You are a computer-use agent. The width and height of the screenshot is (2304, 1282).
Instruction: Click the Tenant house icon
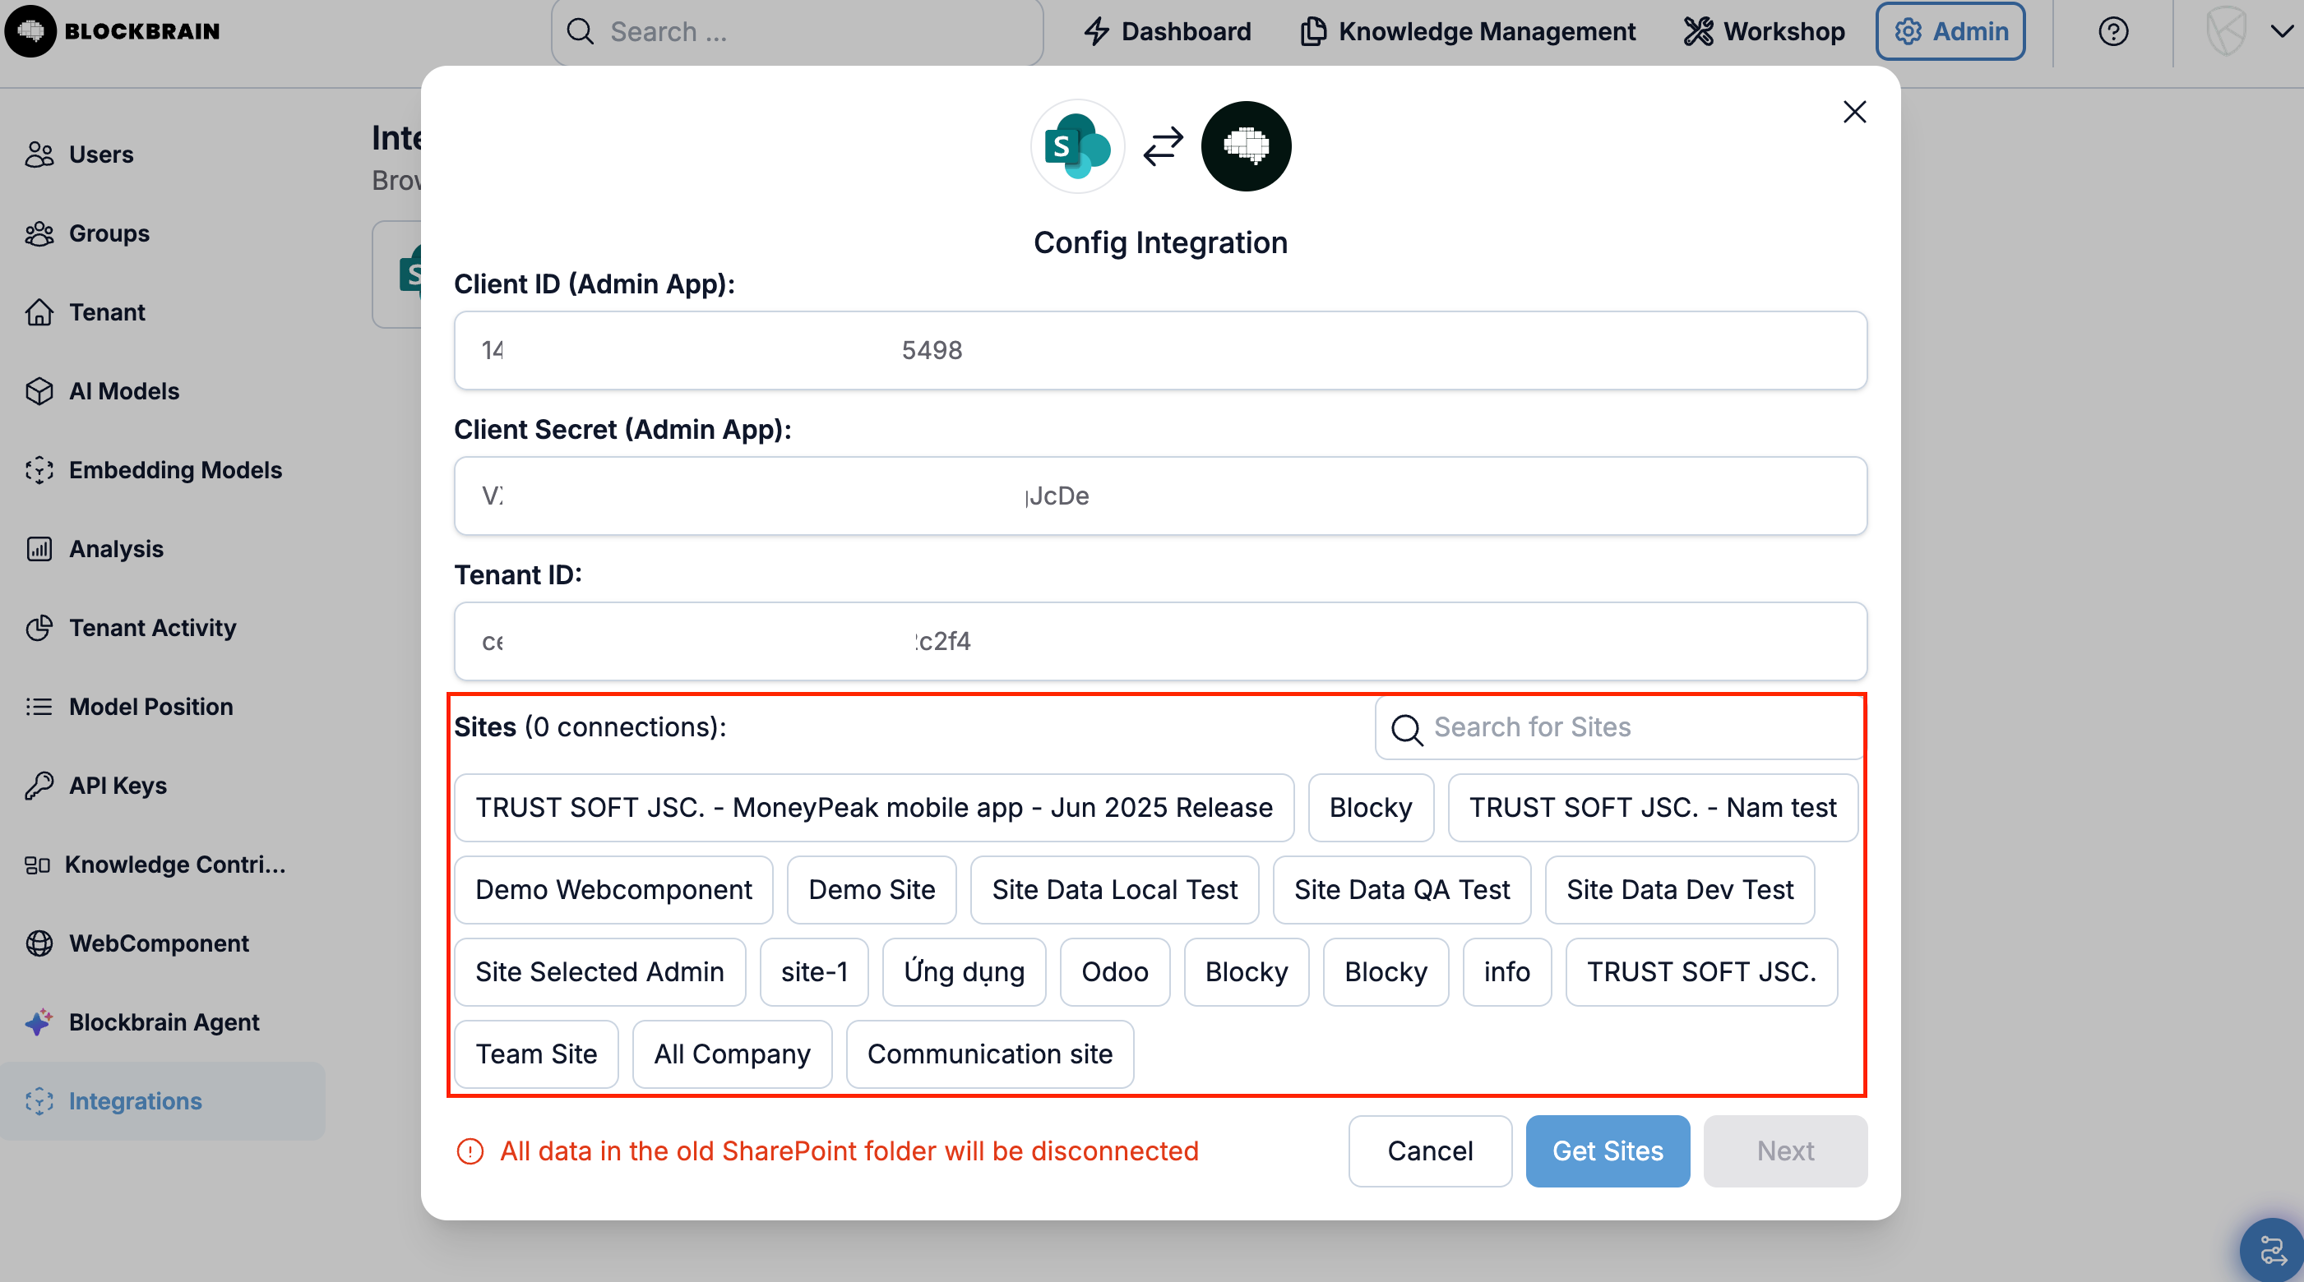click(39, 312)
